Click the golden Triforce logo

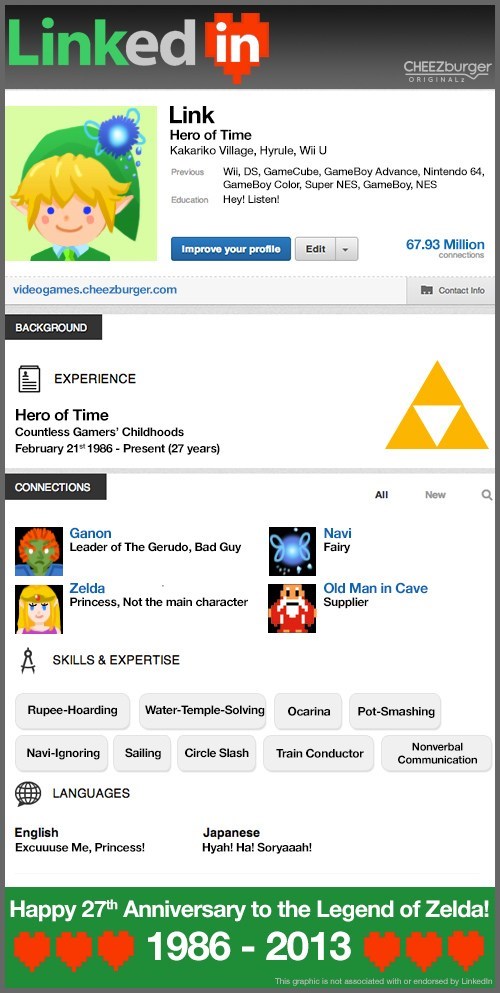pos(437,405)
